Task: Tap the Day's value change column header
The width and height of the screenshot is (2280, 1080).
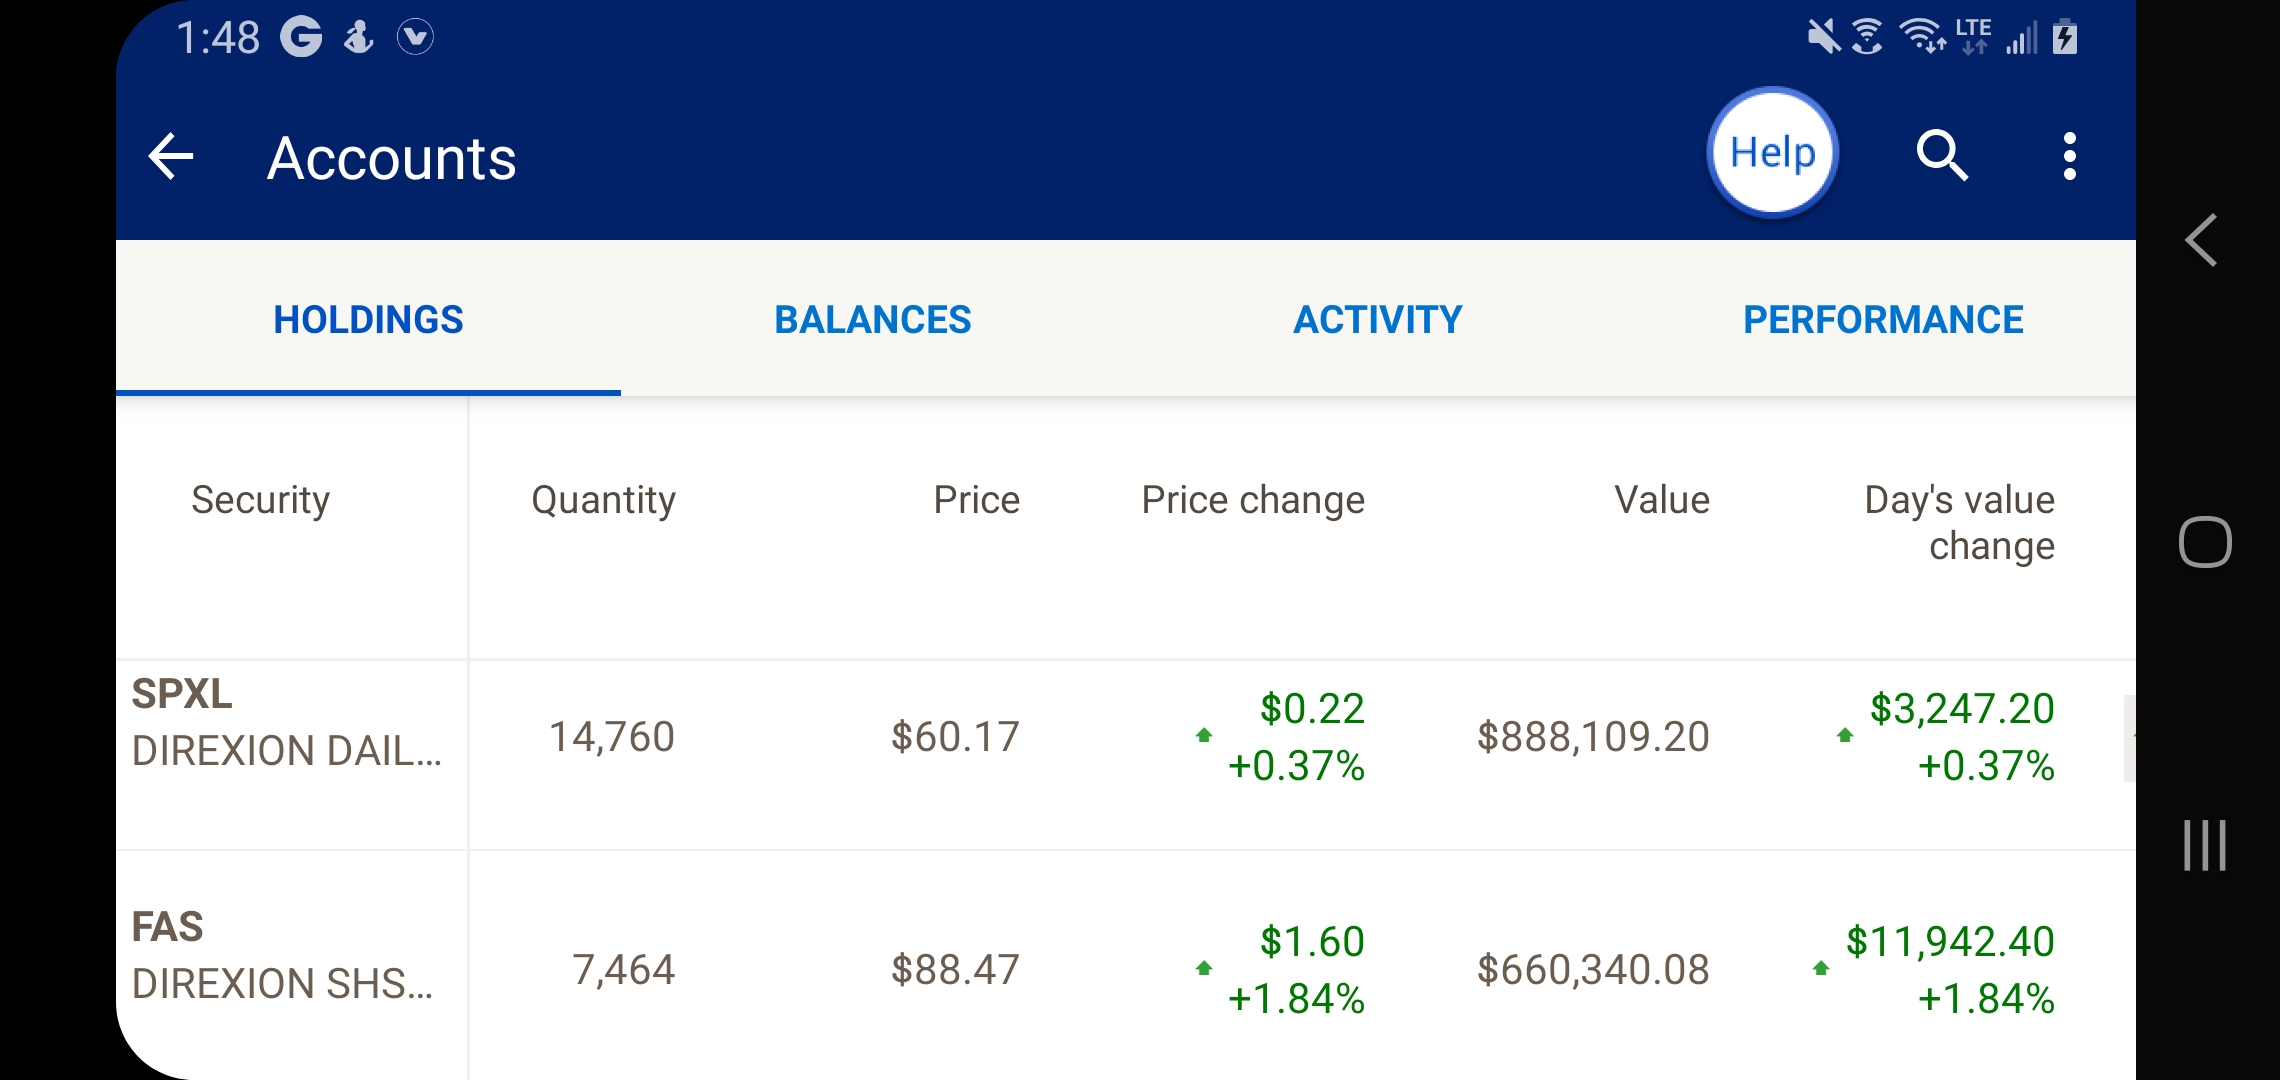Action: pos(1959,522)
